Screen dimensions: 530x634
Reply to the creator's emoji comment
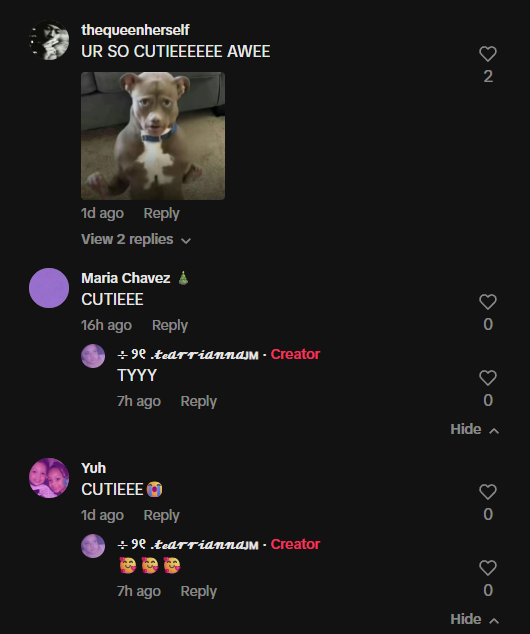[x=198, y=592]
